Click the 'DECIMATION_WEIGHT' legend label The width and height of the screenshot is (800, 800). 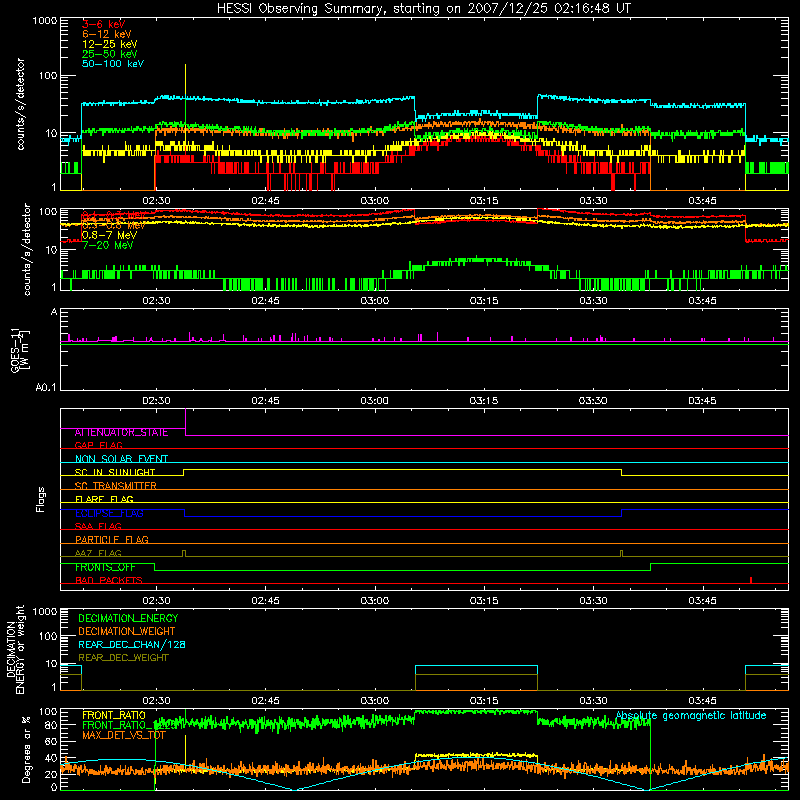(x=127, y=632)
